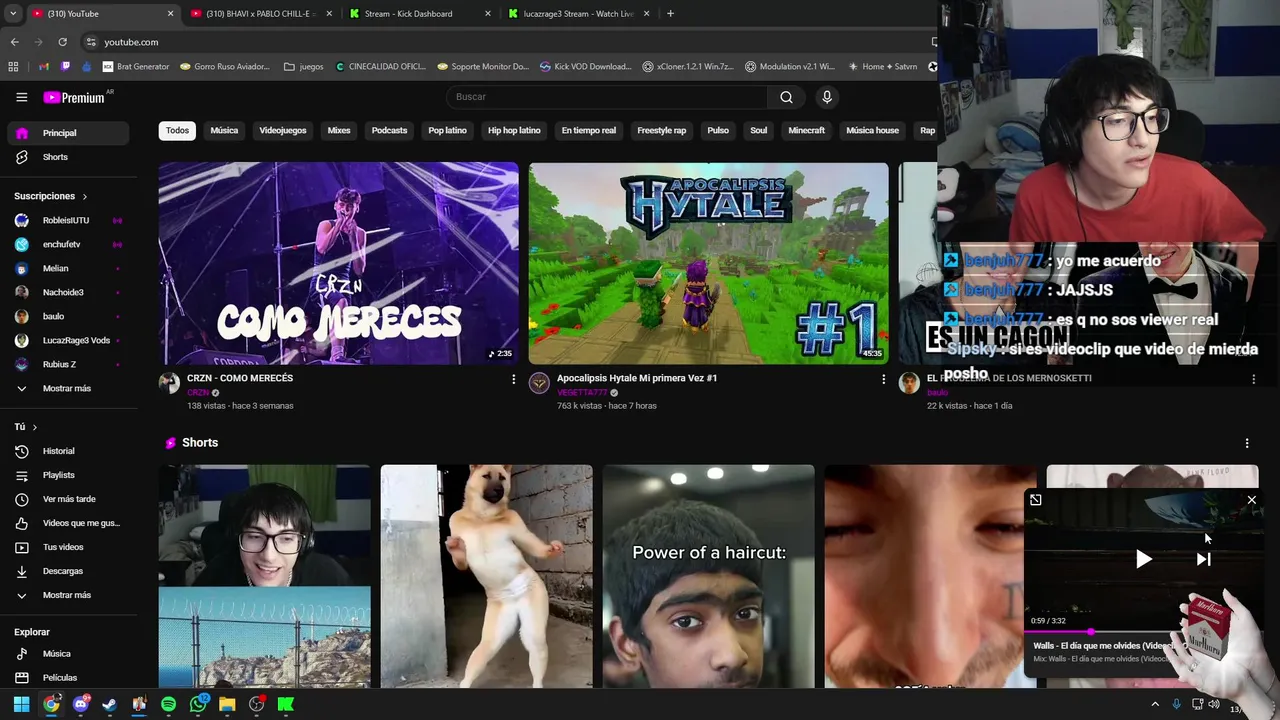Select the En tiempo real filter chip
Screen dimensions: 1280x720
point(588,131)
